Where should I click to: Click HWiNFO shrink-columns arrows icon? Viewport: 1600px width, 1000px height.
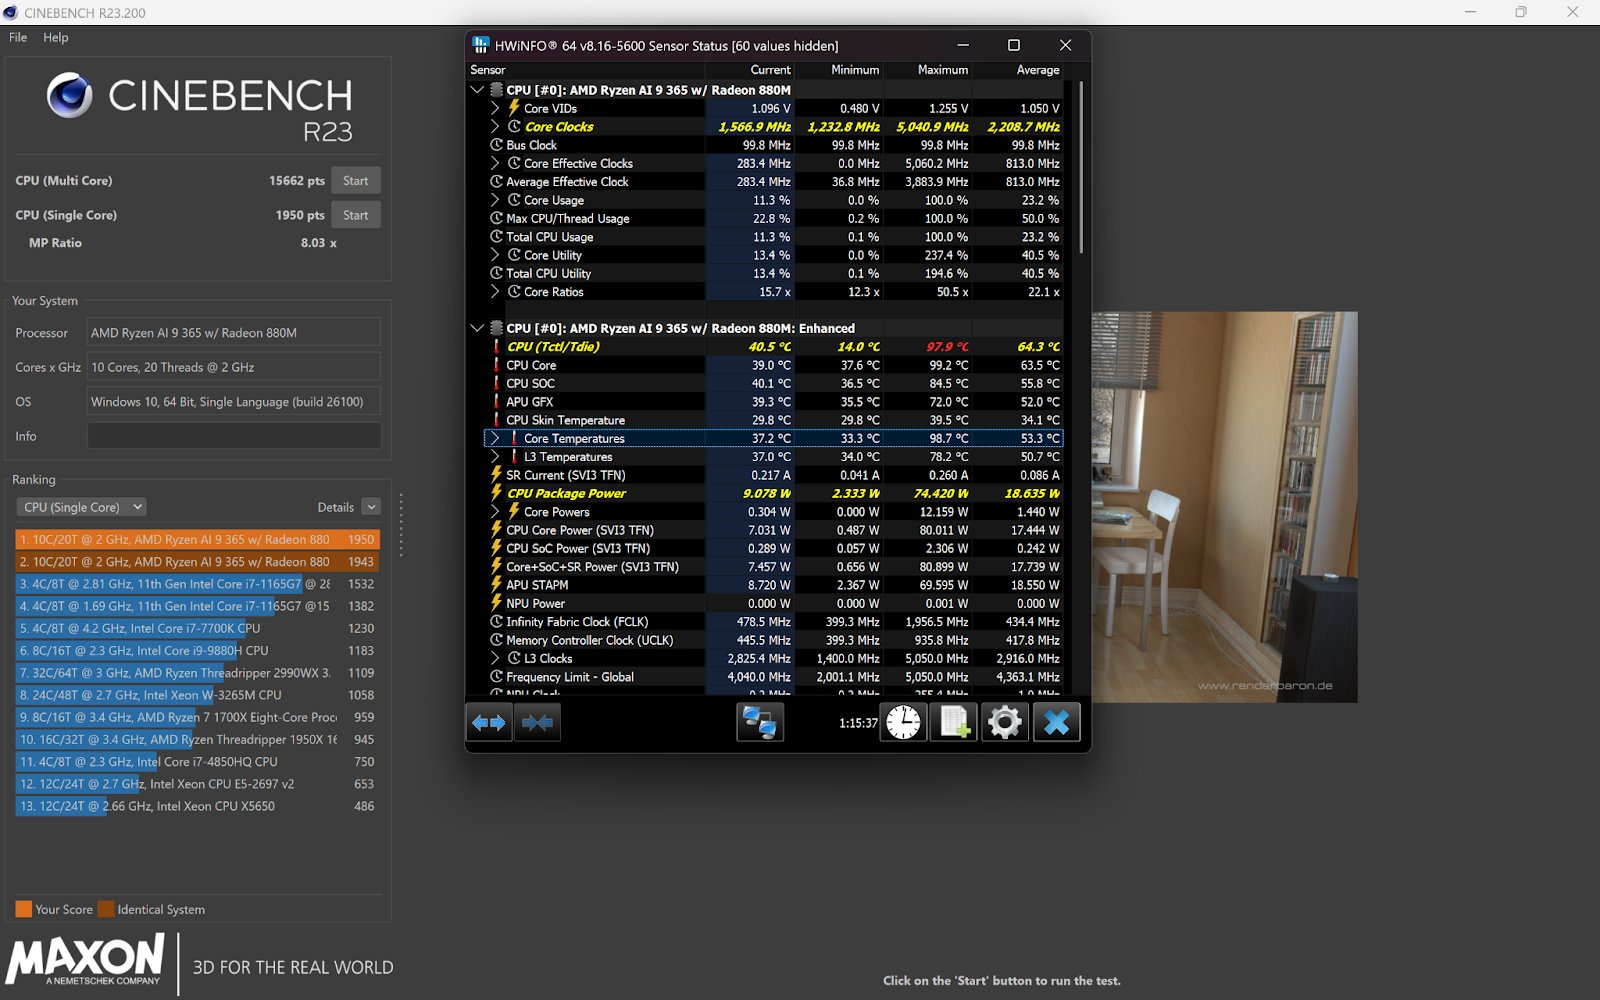click(537, 722)
